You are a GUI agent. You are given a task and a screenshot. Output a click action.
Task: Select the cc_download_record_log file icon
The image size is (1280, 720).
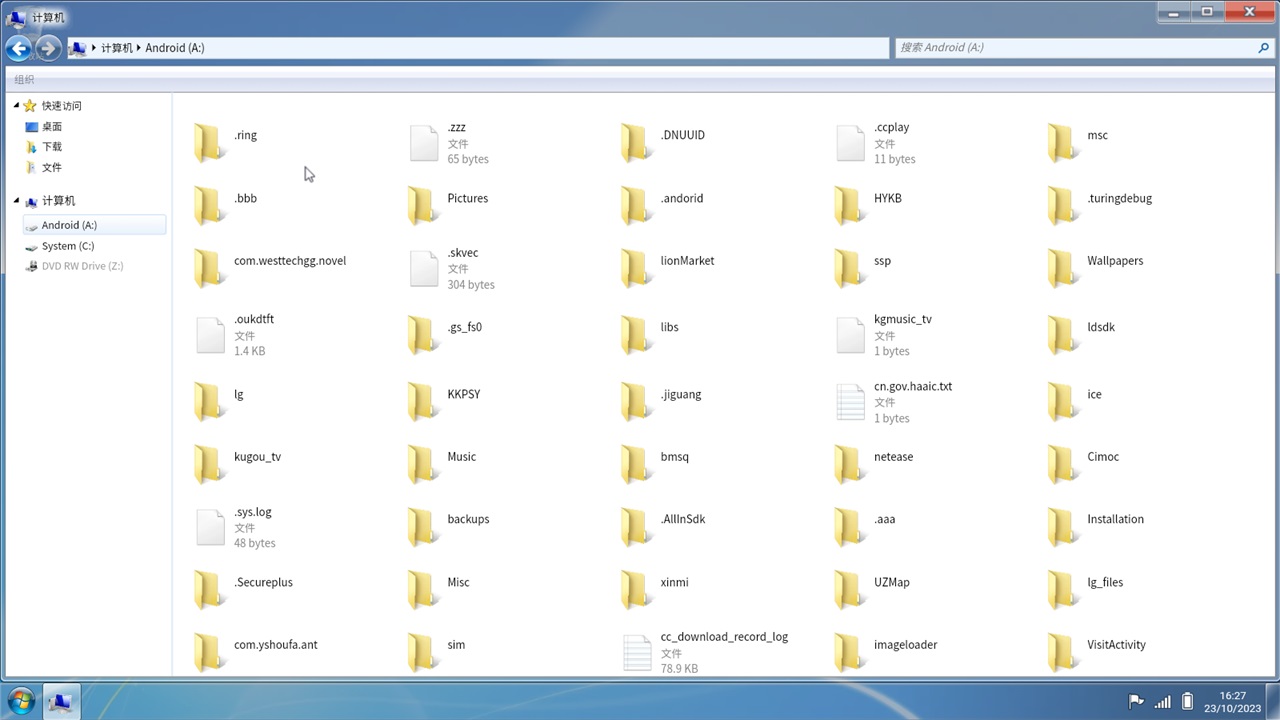pos(637,653)
